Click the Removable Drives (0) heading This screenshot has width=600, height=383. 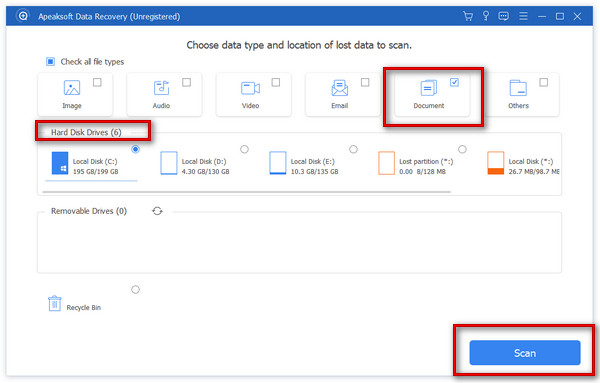[89, 211]
